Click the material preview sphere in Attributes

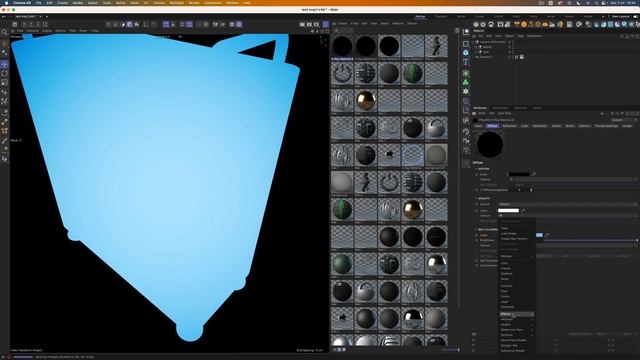pyautogui.click(x=490, y=144)
